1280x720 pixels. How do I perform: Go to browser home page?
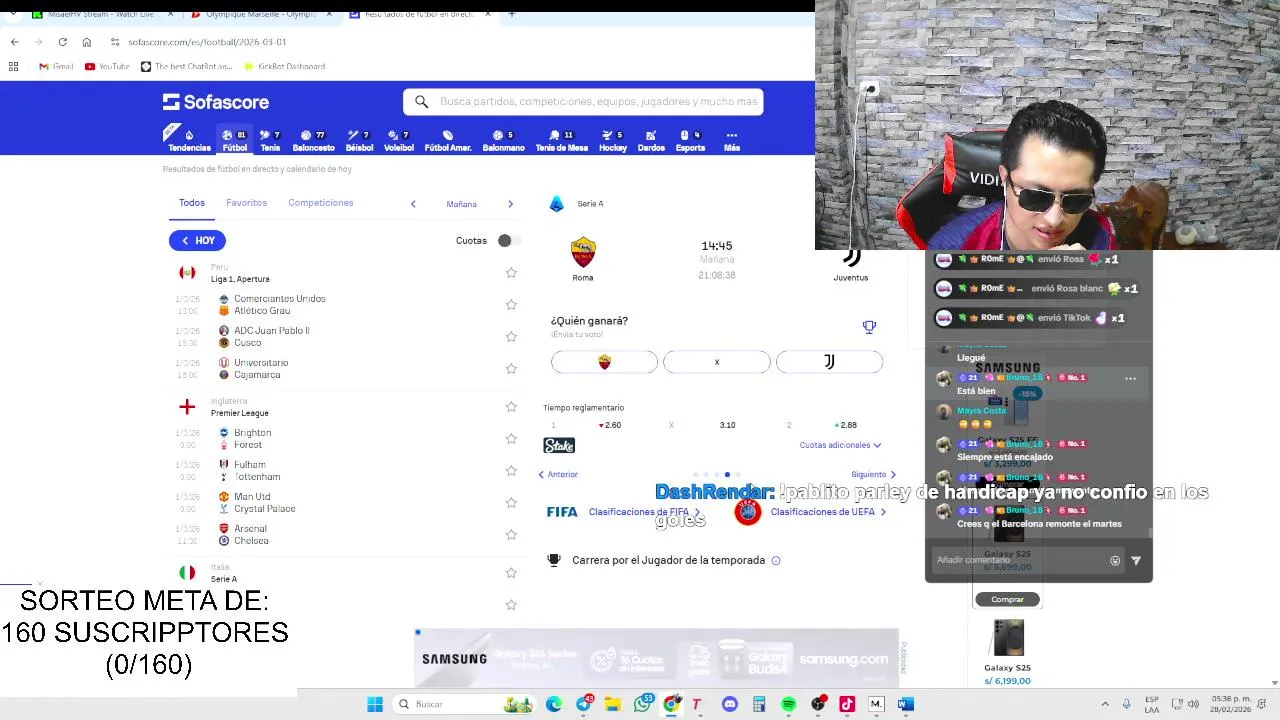coord(87,42)
